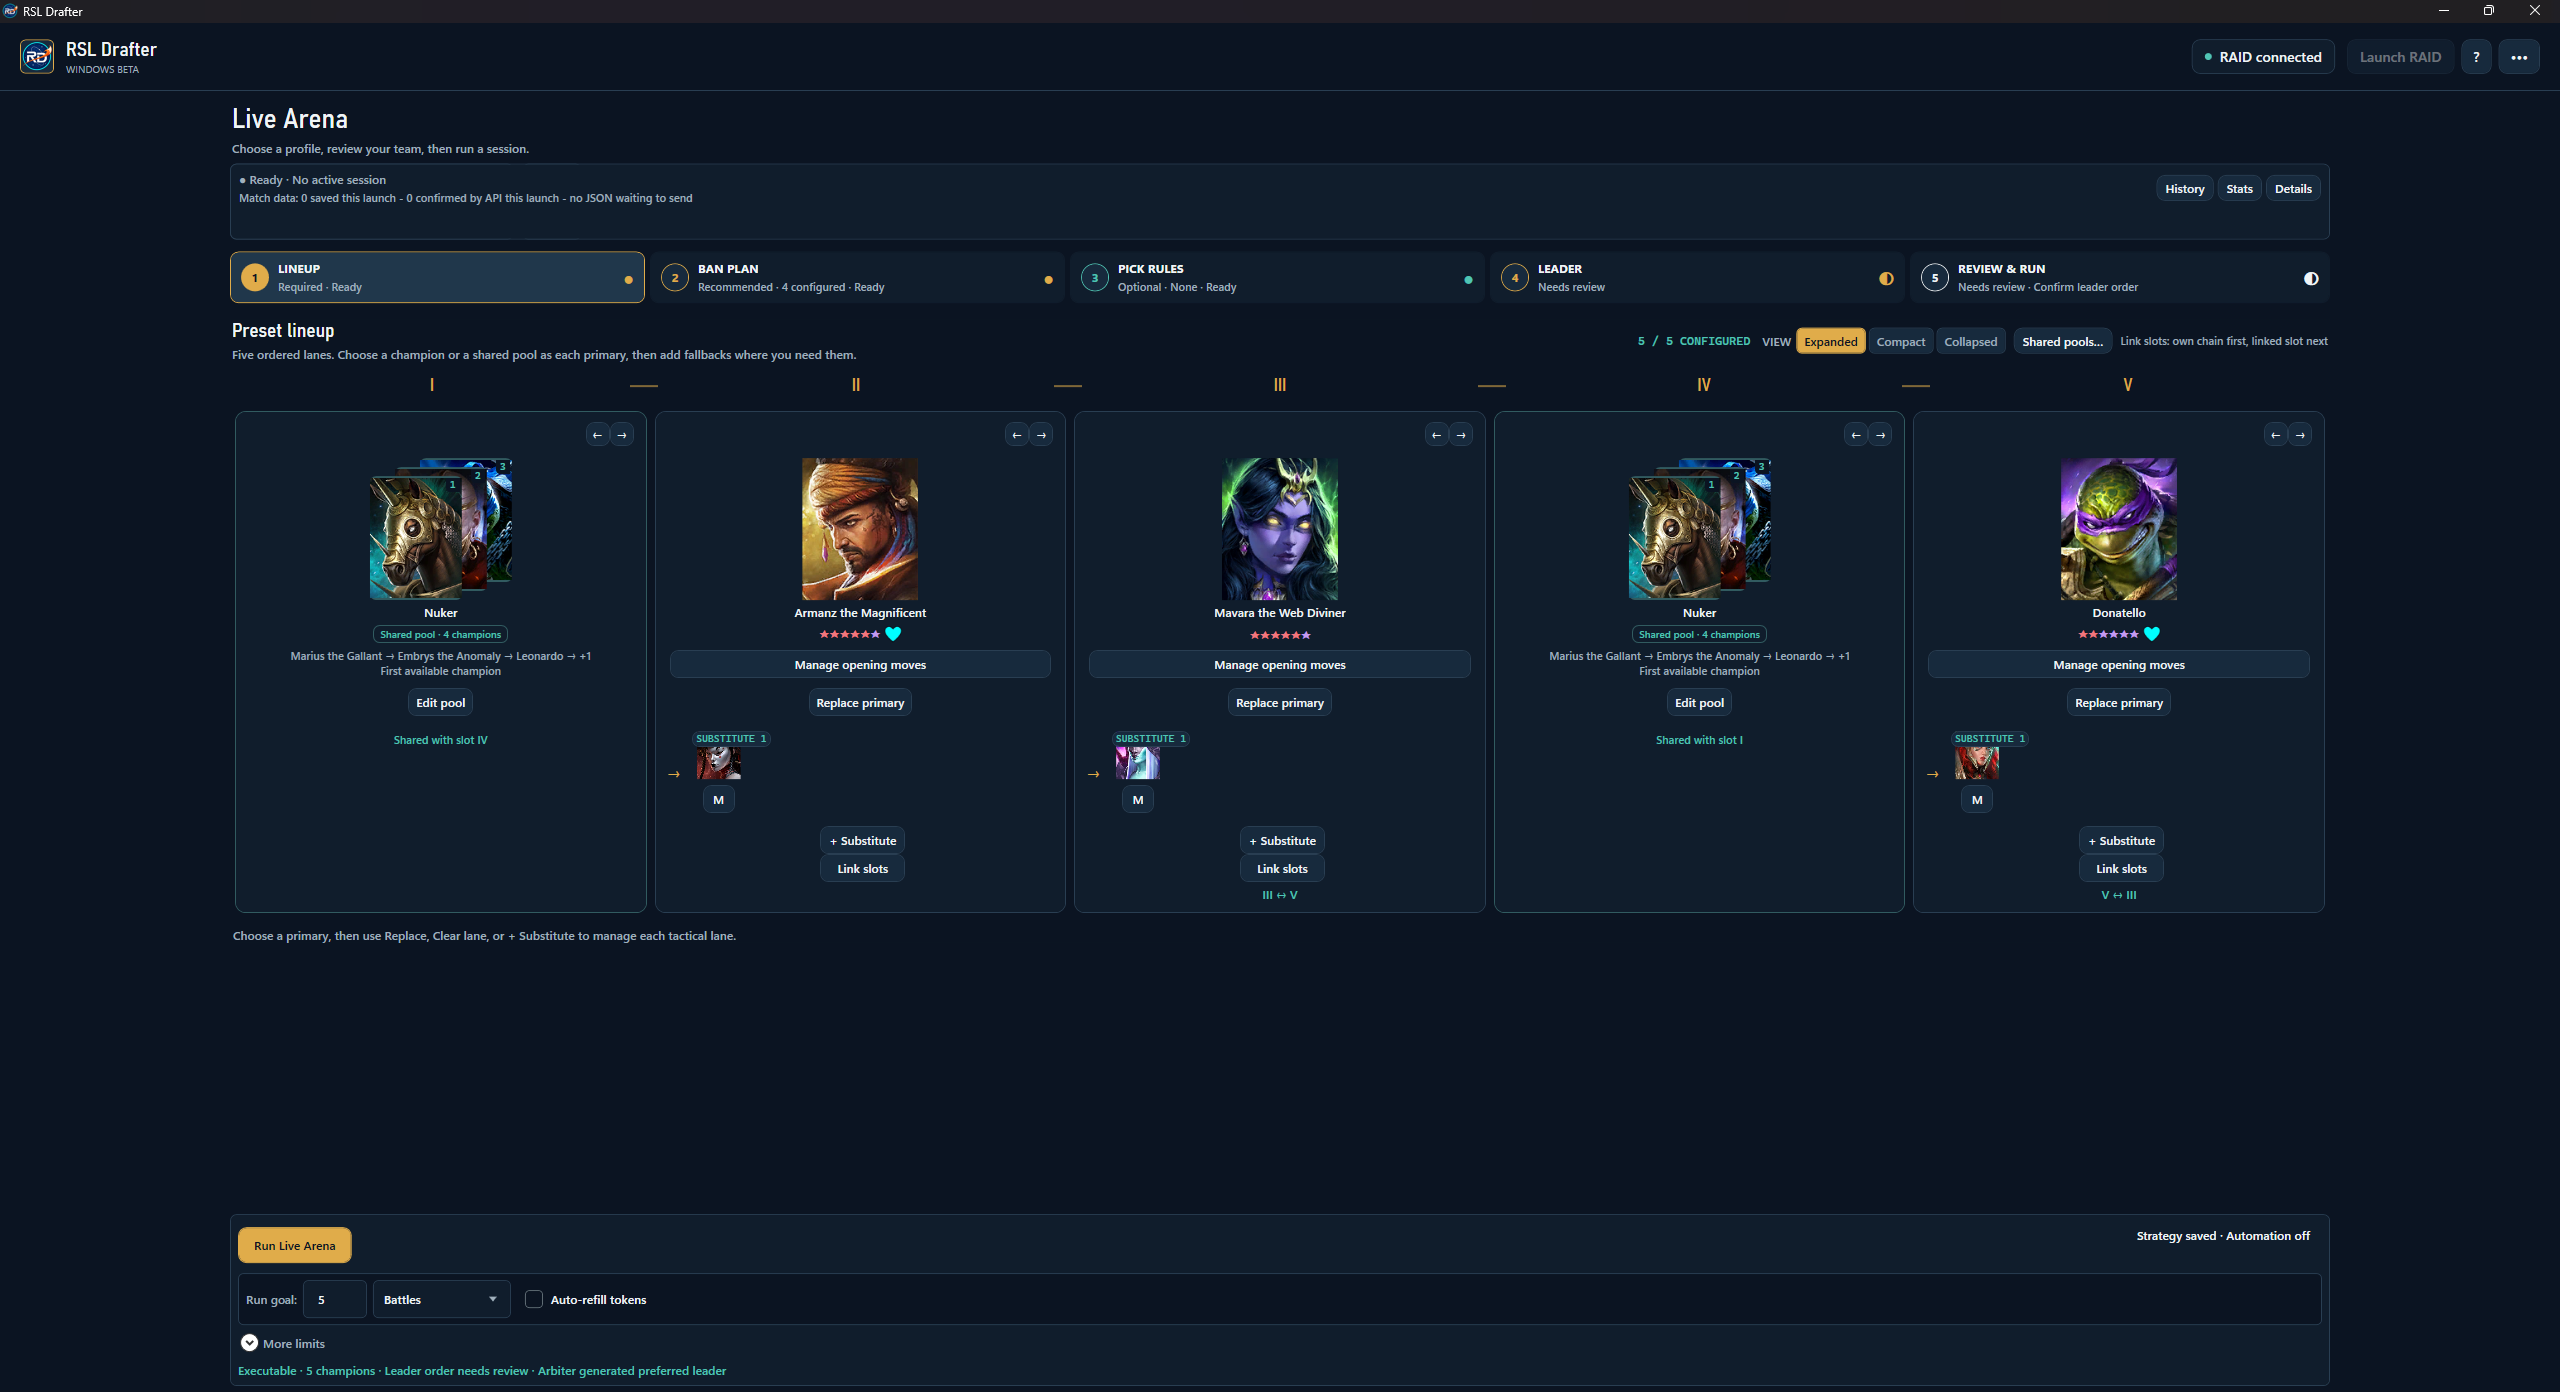Screen dimensions: 2560x1392
Task: Move Armanz lane left with arrow
Action: click(x=1017, y=435)
